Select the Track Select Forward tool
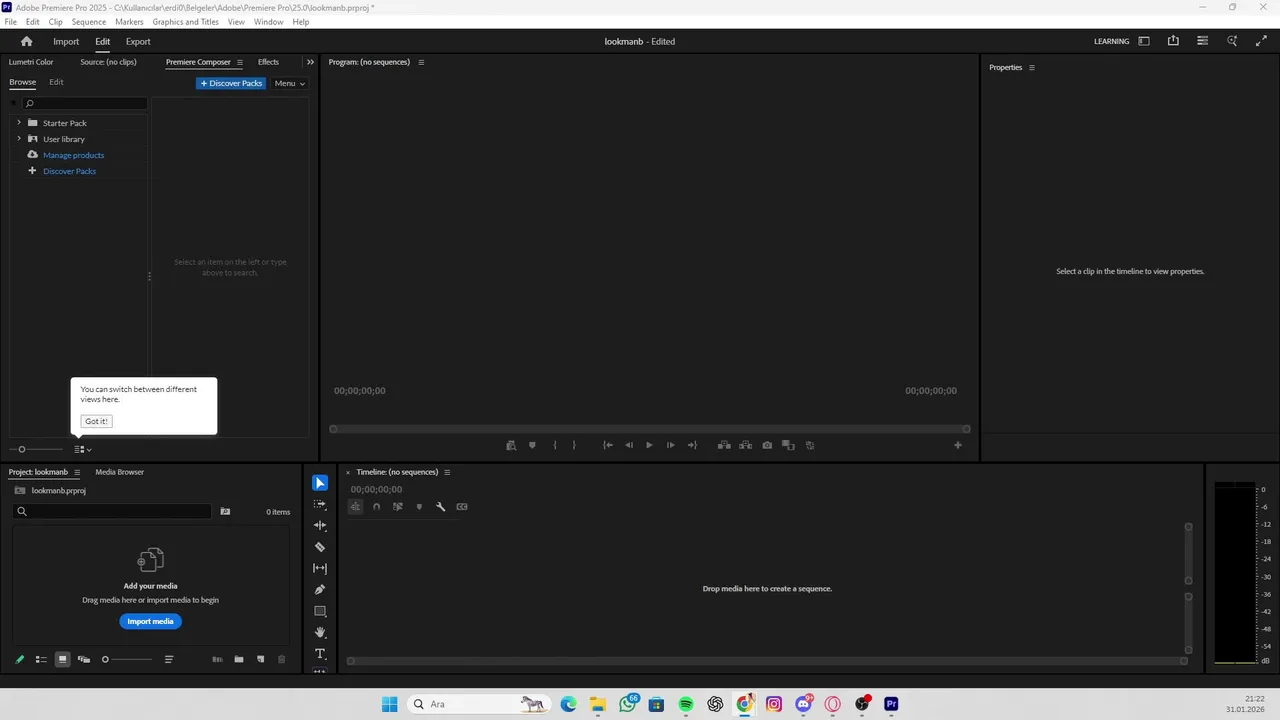 point(320,505)
